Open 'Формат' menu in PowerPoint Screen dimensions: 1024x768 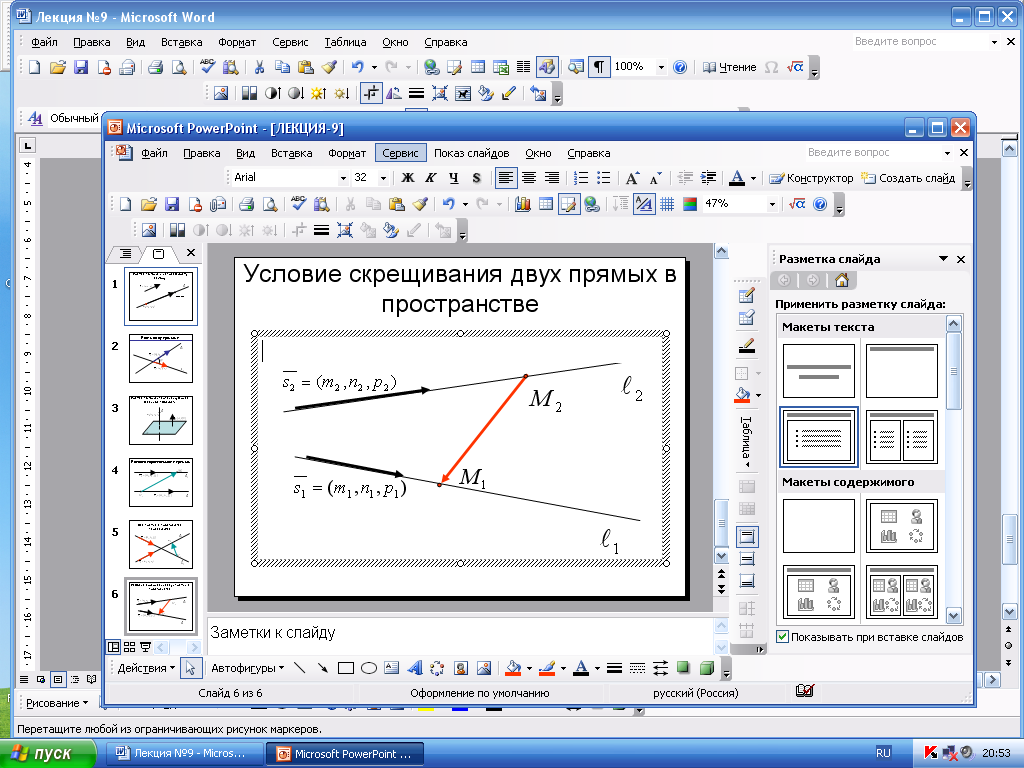pos(347,153)
